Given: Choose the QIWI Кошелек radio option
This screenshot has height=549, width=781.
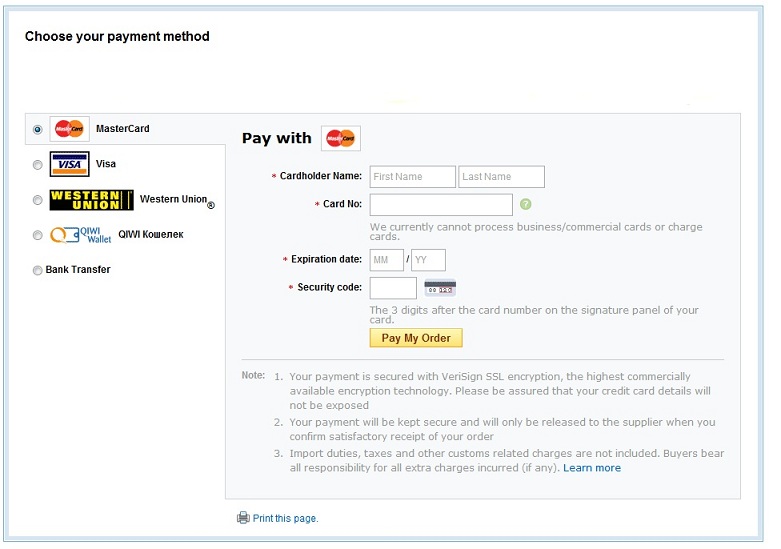Looking at the screenshot, I should 38,236.
